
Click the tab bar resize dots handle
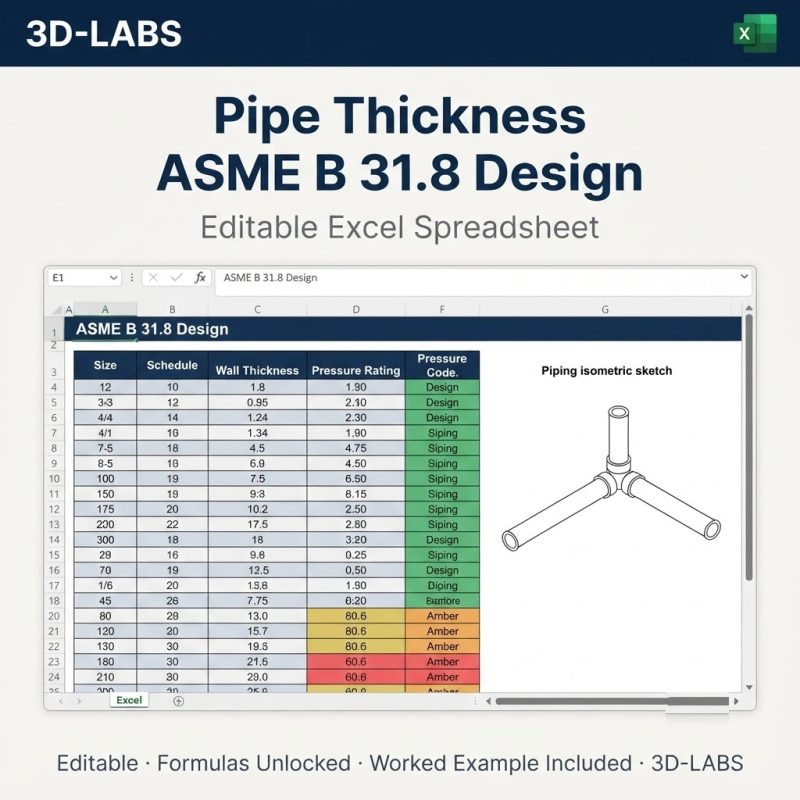click(x=474, y=701)
